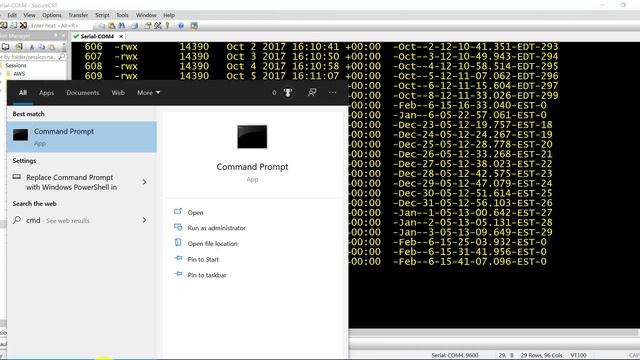
Task: Click the new folder icon in Session Manager
Action: pos(6,47)
